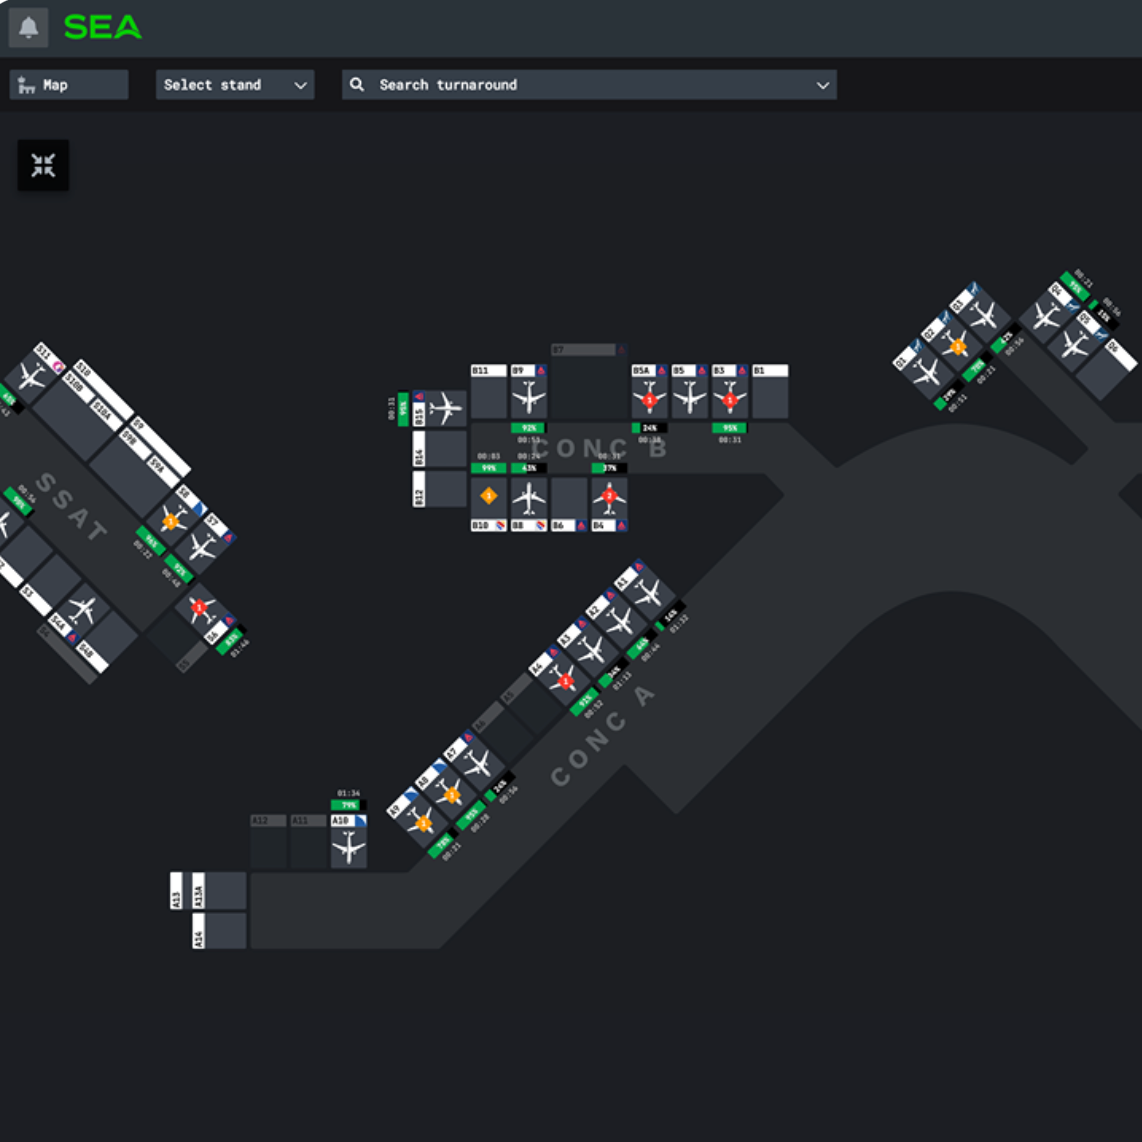The height and width of the screenshot is (1142, 1142).
Task: Click the SEA airport logo
Action: click(x=103, y=28)
